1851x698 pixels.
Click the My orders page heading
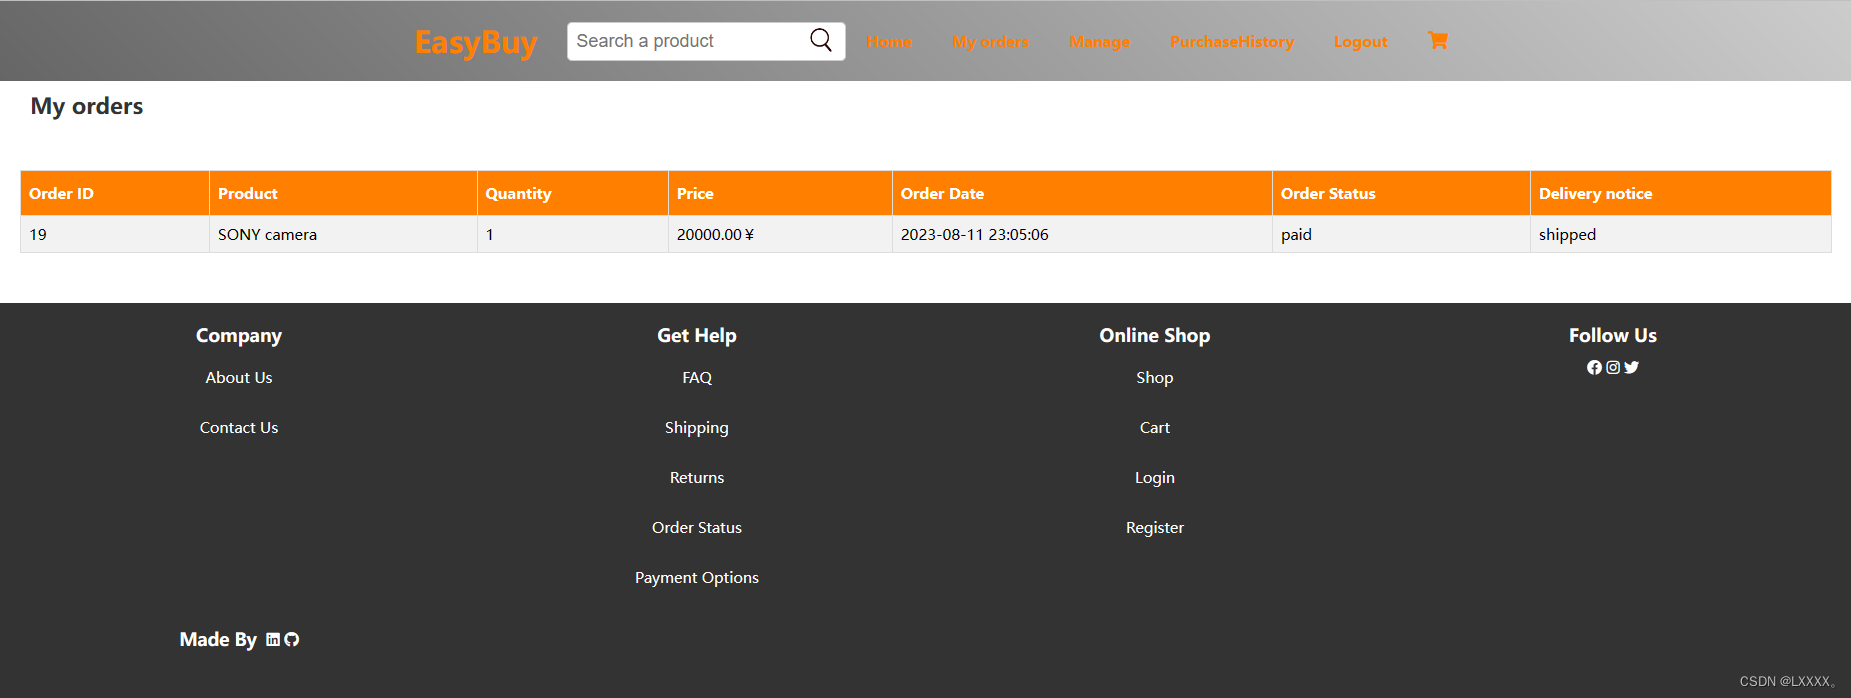[87, 106]
